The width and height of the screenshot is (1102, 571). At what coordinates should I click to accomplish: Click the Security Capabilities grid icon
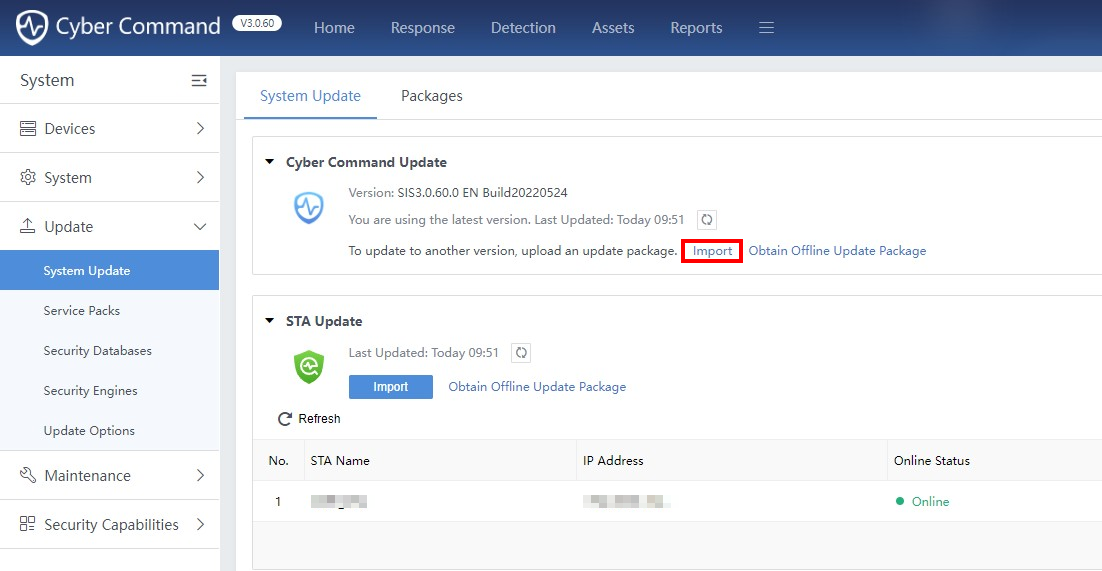coord(27,524)
